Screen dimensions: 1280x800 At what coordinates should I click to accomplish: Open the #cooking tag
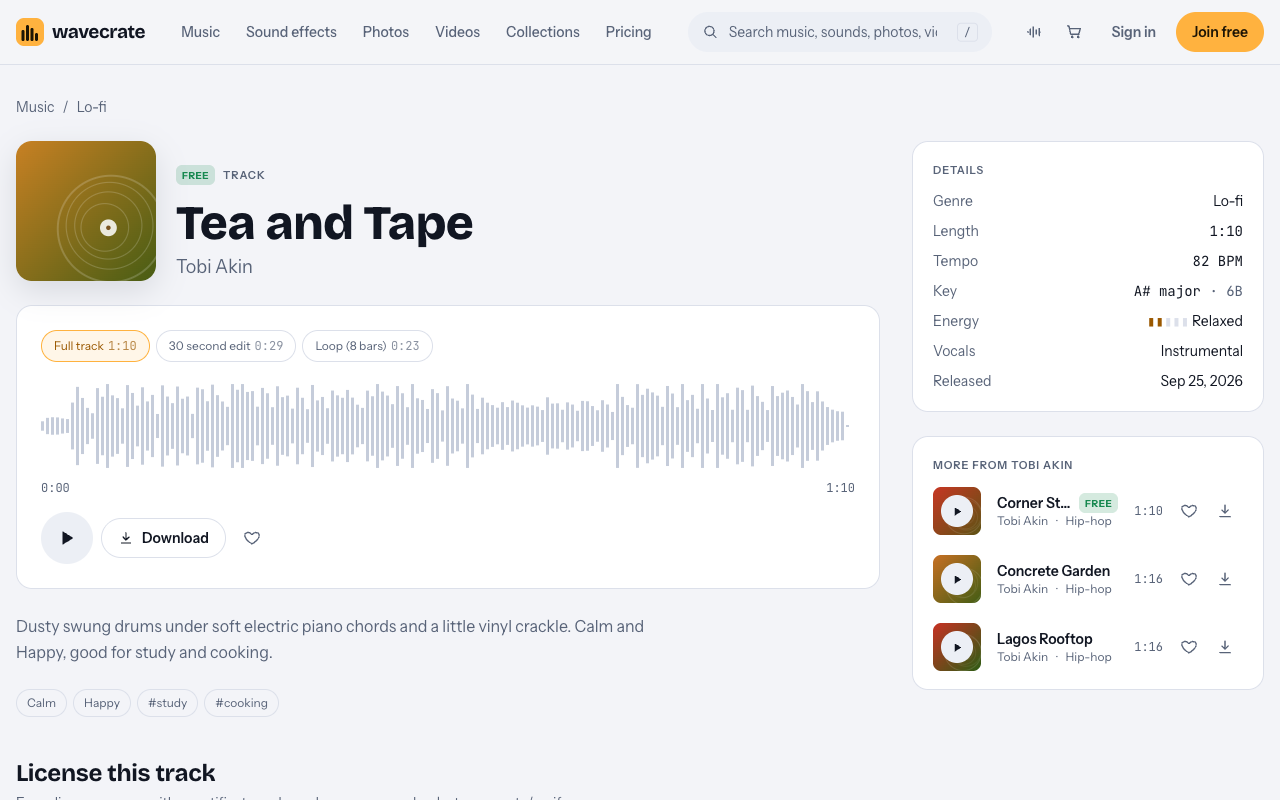tap(241, 703)
